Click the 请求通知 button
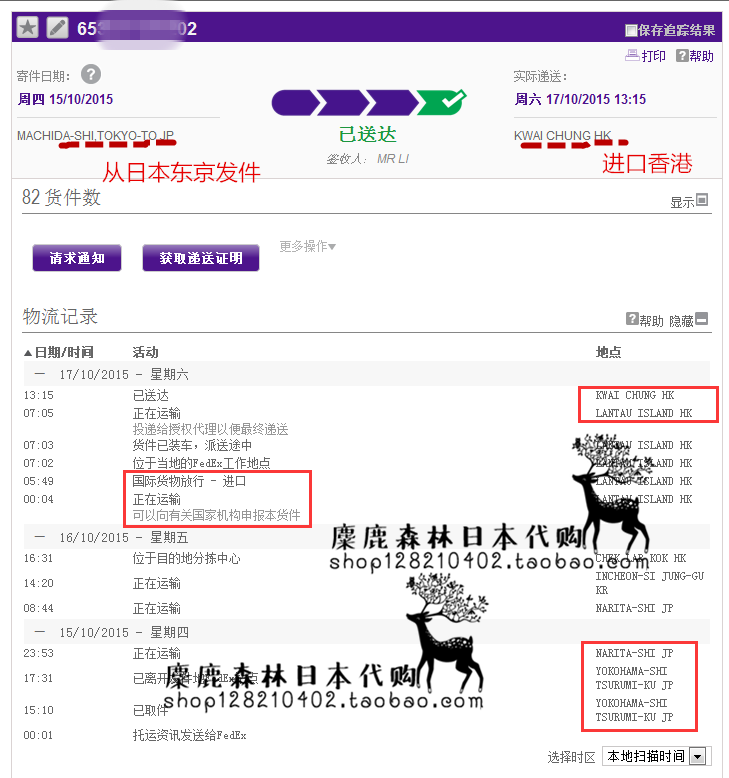 pos(77,258)
